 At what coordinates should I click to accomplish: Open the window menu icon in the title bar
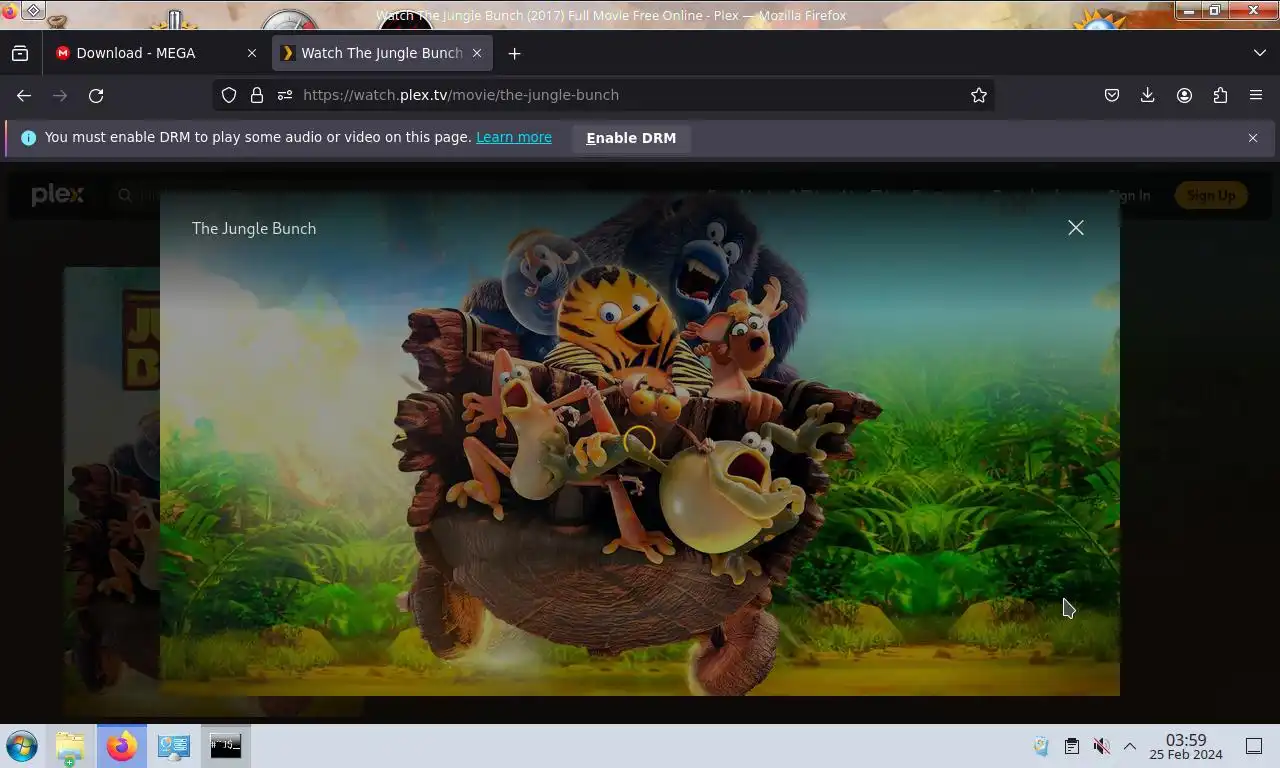tap(10, 11)
